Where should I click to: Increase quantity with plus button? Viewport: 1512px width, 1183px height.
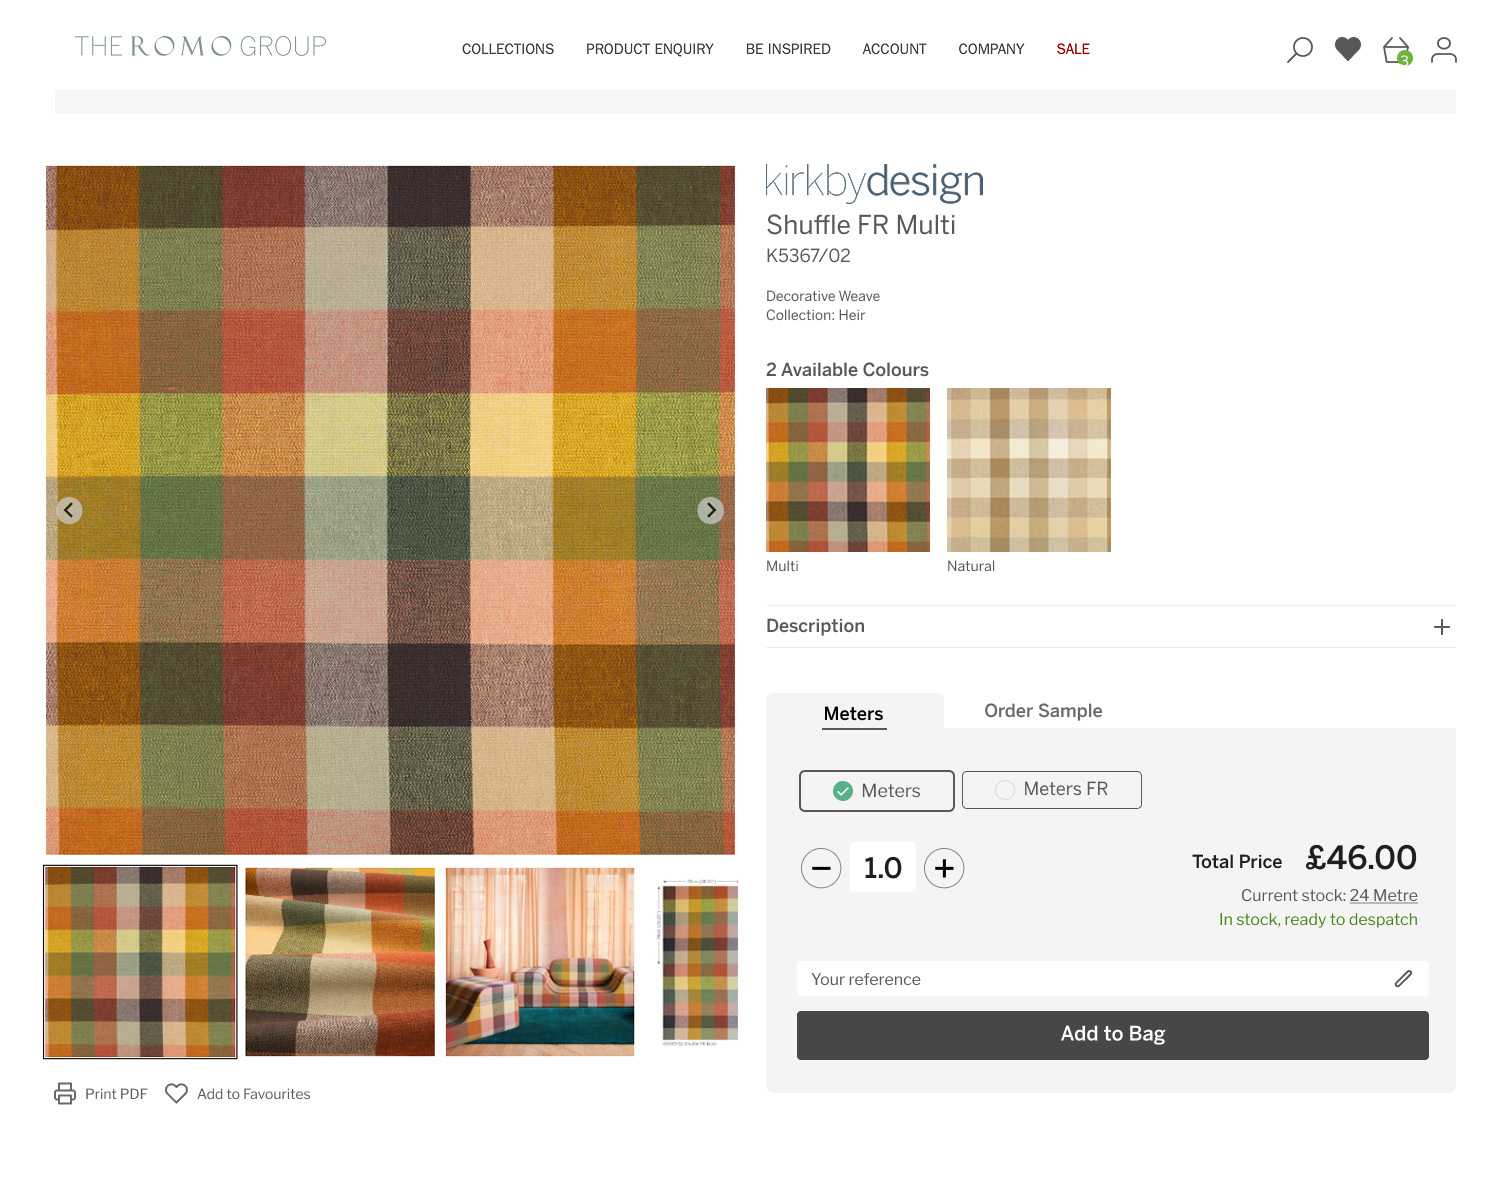coord(944,868)
